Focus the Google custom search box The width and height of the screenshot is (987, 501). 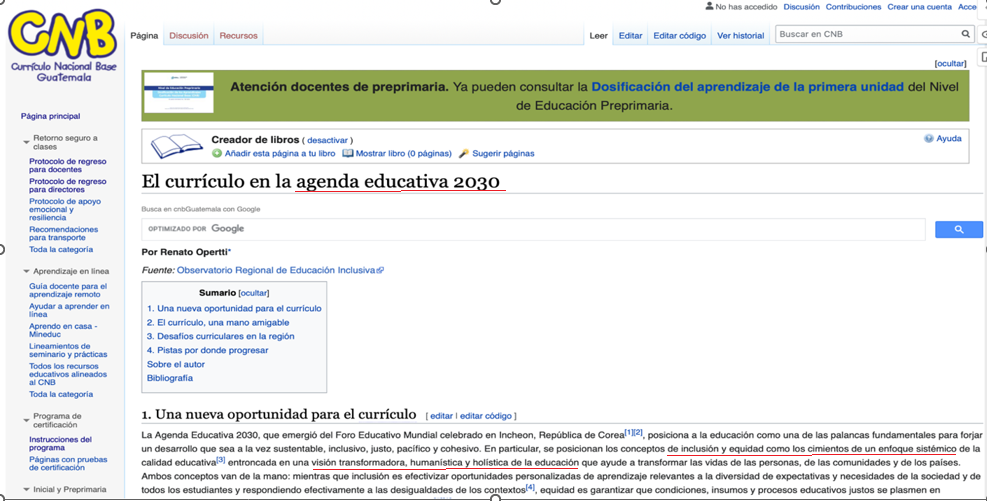point(533,229)
